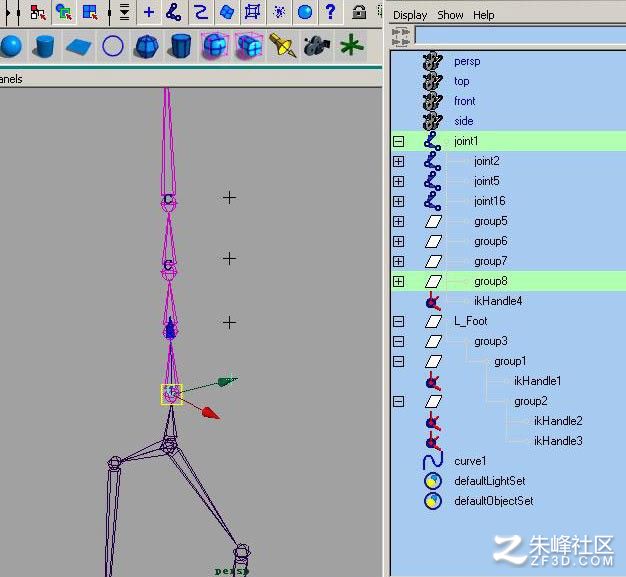This screenshot has height=577, width=626.
Task: Open the Outliner Display menu
Action: click(x=410, y=15)
